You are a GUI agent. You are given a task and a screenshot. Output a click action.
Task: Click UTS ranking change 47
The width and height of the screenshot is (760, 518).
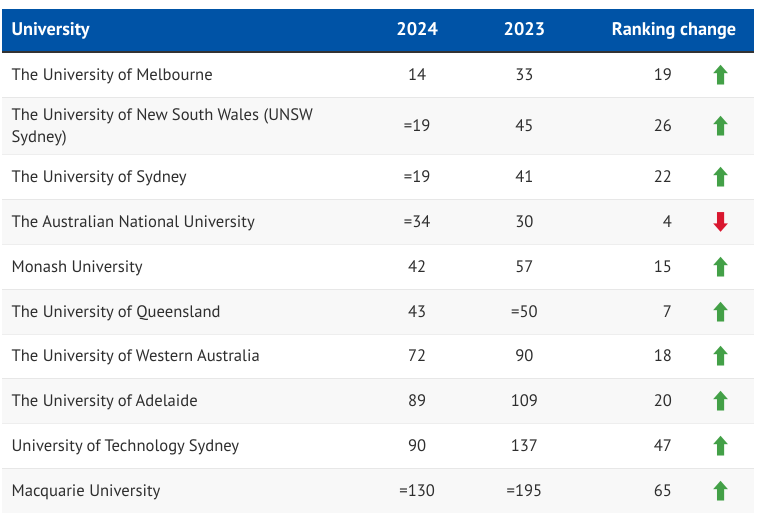[663, 445]
